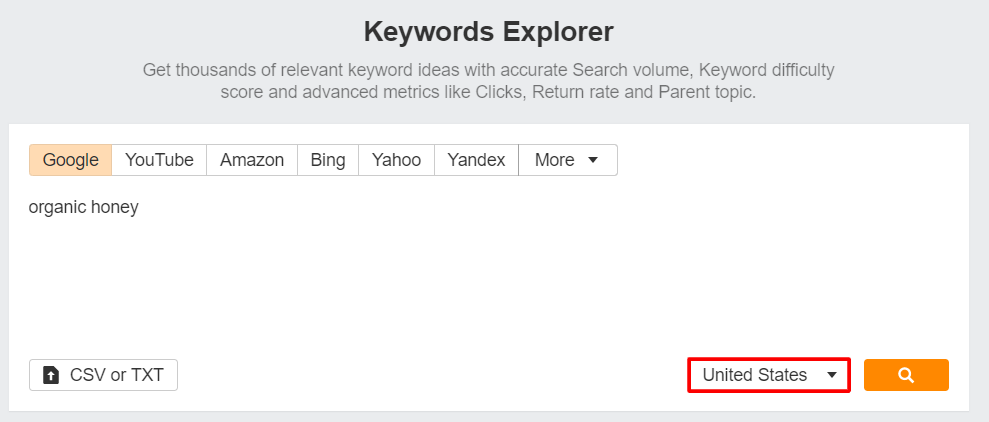Click the upload icon beside CSV or TXT
This screenshot has height=422, width=989.
coord(52,375)
